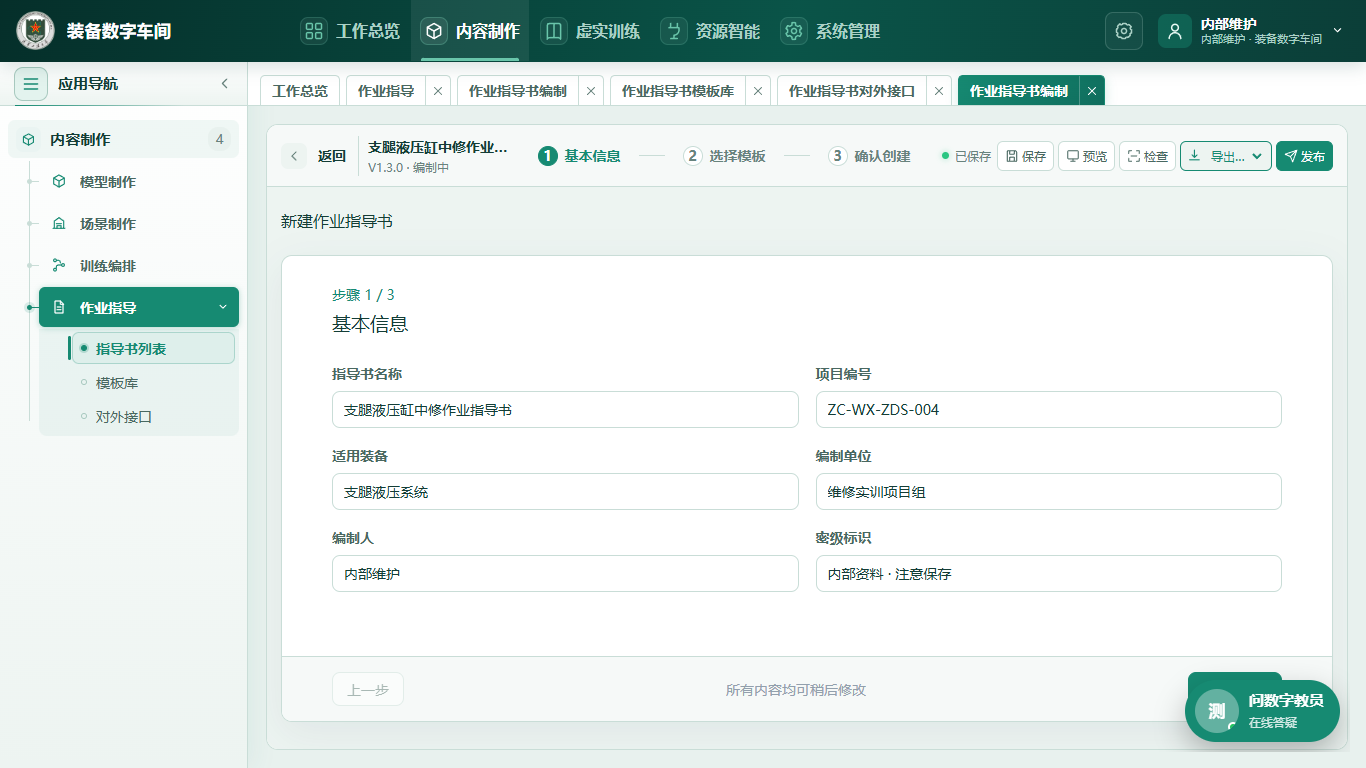Screen dimensions: 1366x768
Task: Click the 预览 button
Action: coord(1086,156)
